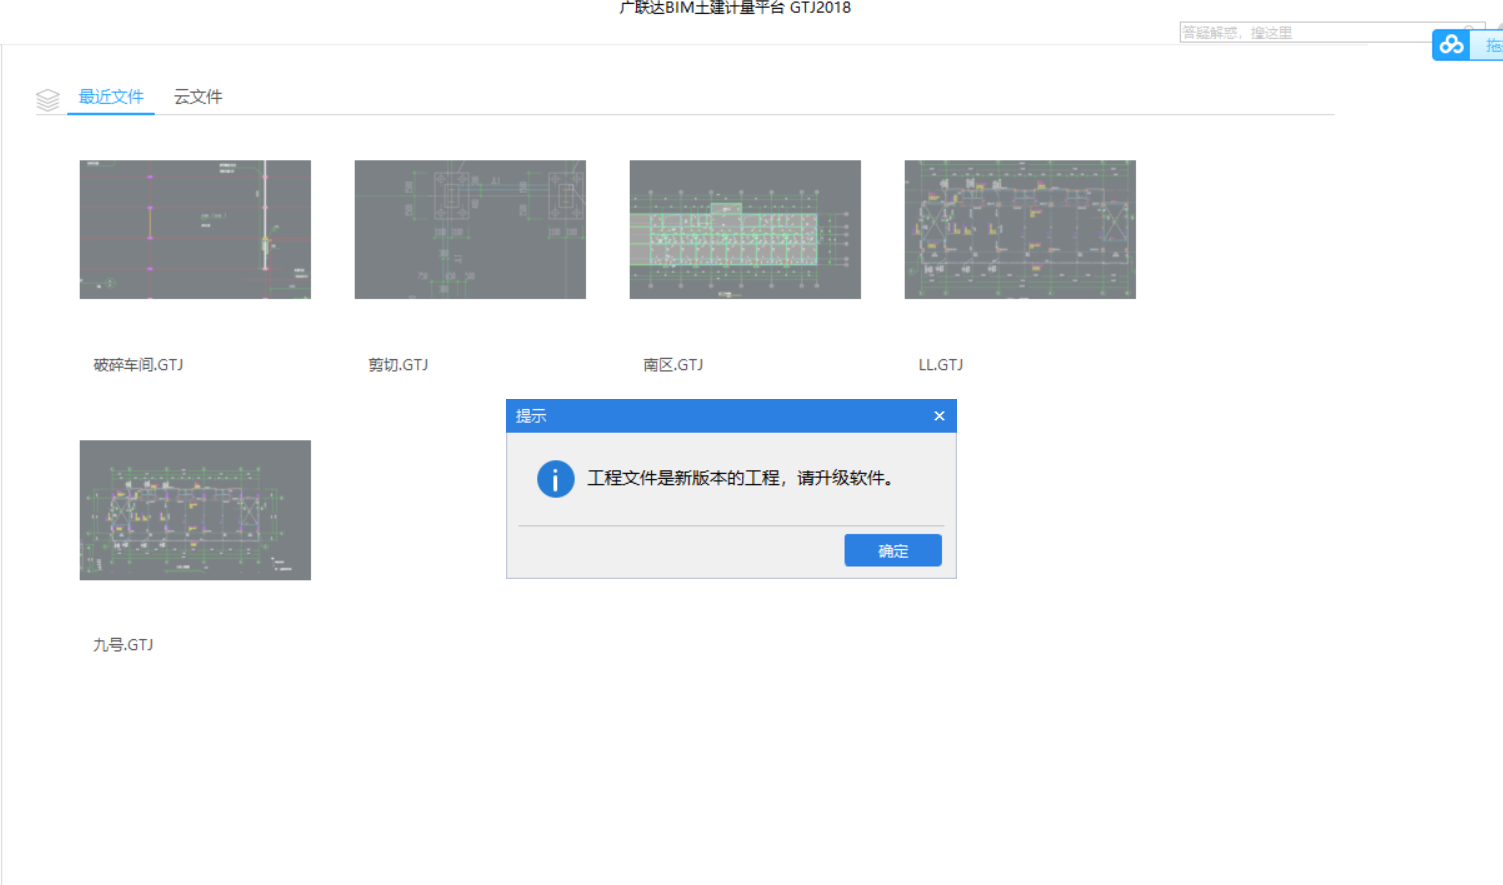Click the 提示 dialog title bar
Screen dimensions: 1503x885
pos(731,416)
